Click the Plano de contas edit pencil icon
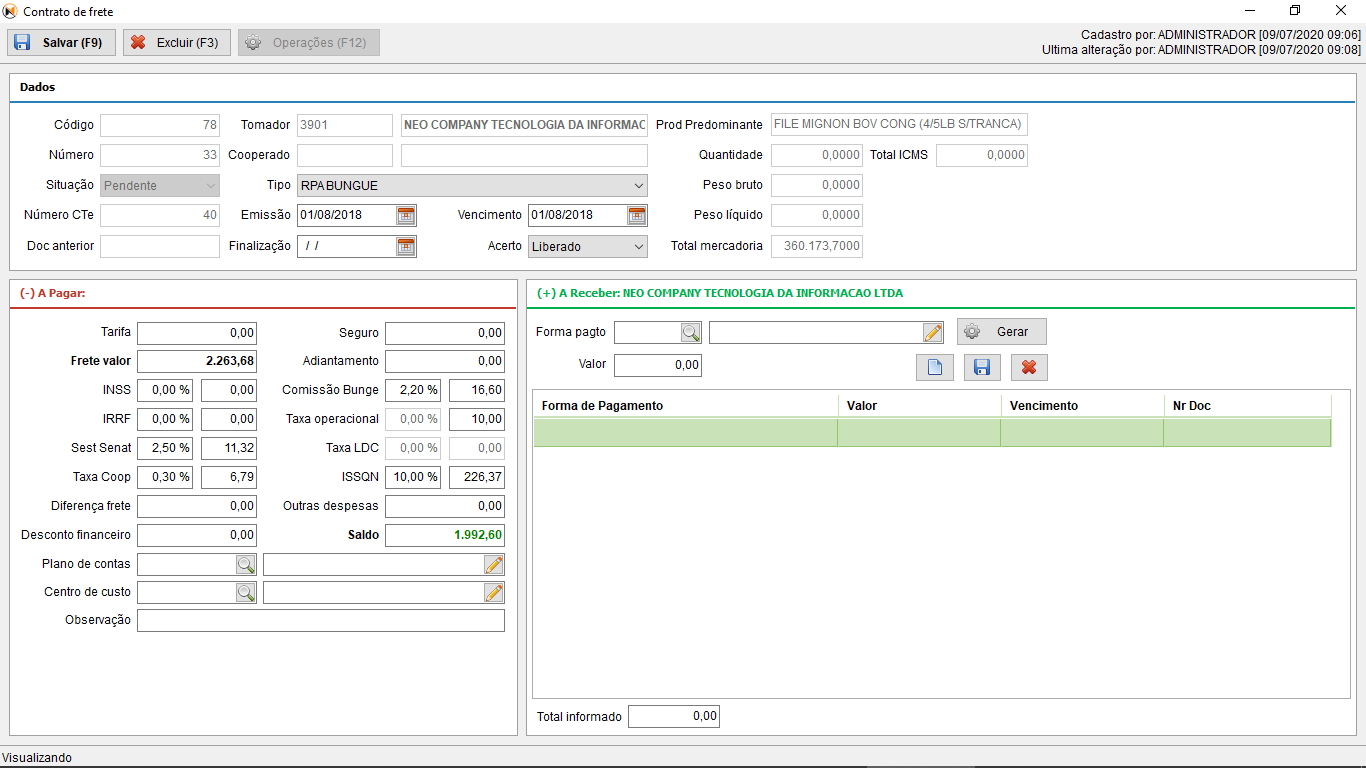The height and width of the screenshot is (768, 1366). (x=494, y=564)
